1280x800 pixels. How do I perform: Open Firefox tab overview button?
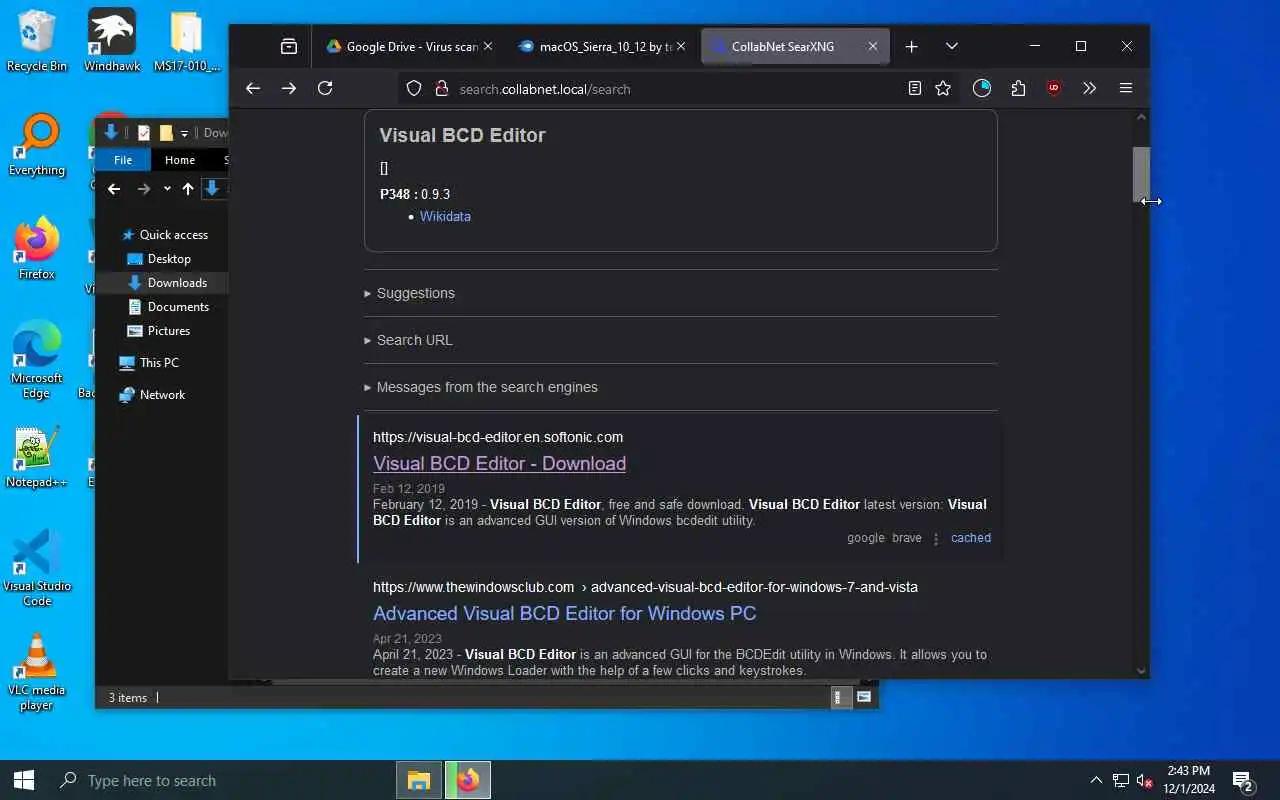[x=289, y=46]
